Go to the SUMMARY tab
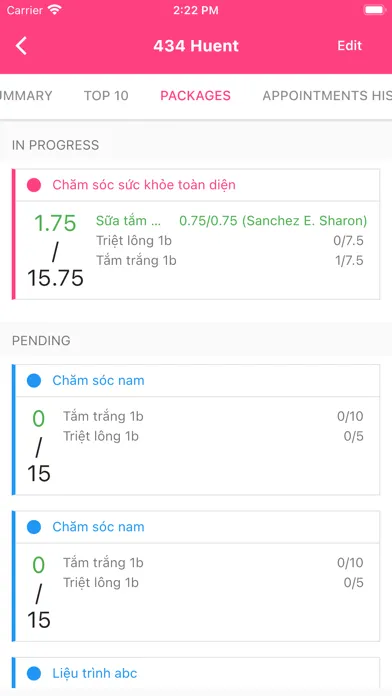 pos(26,95)
